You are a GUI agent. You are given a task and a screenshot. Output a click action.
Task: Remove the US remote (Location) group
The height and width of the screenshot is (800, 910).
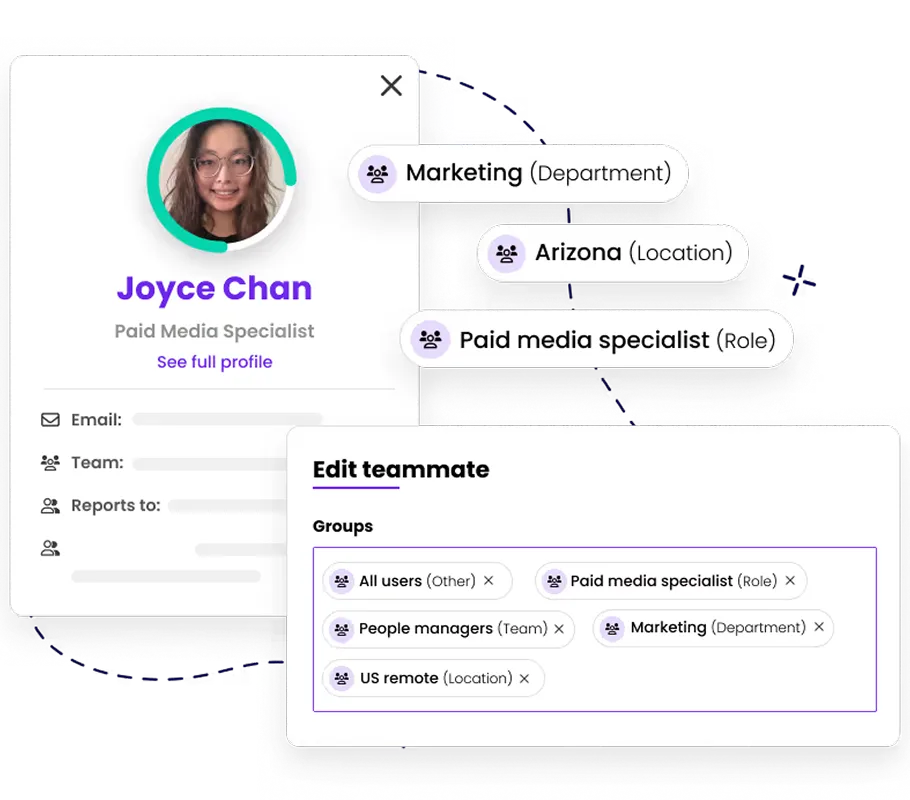[x=524, y=678]
